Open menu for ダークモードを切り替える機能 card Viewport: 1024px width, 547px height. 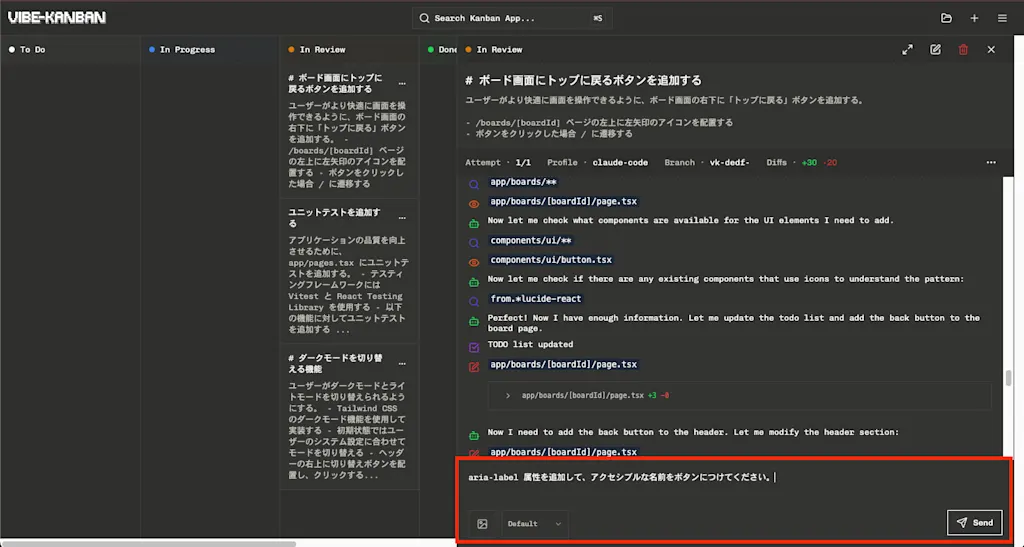402,364
